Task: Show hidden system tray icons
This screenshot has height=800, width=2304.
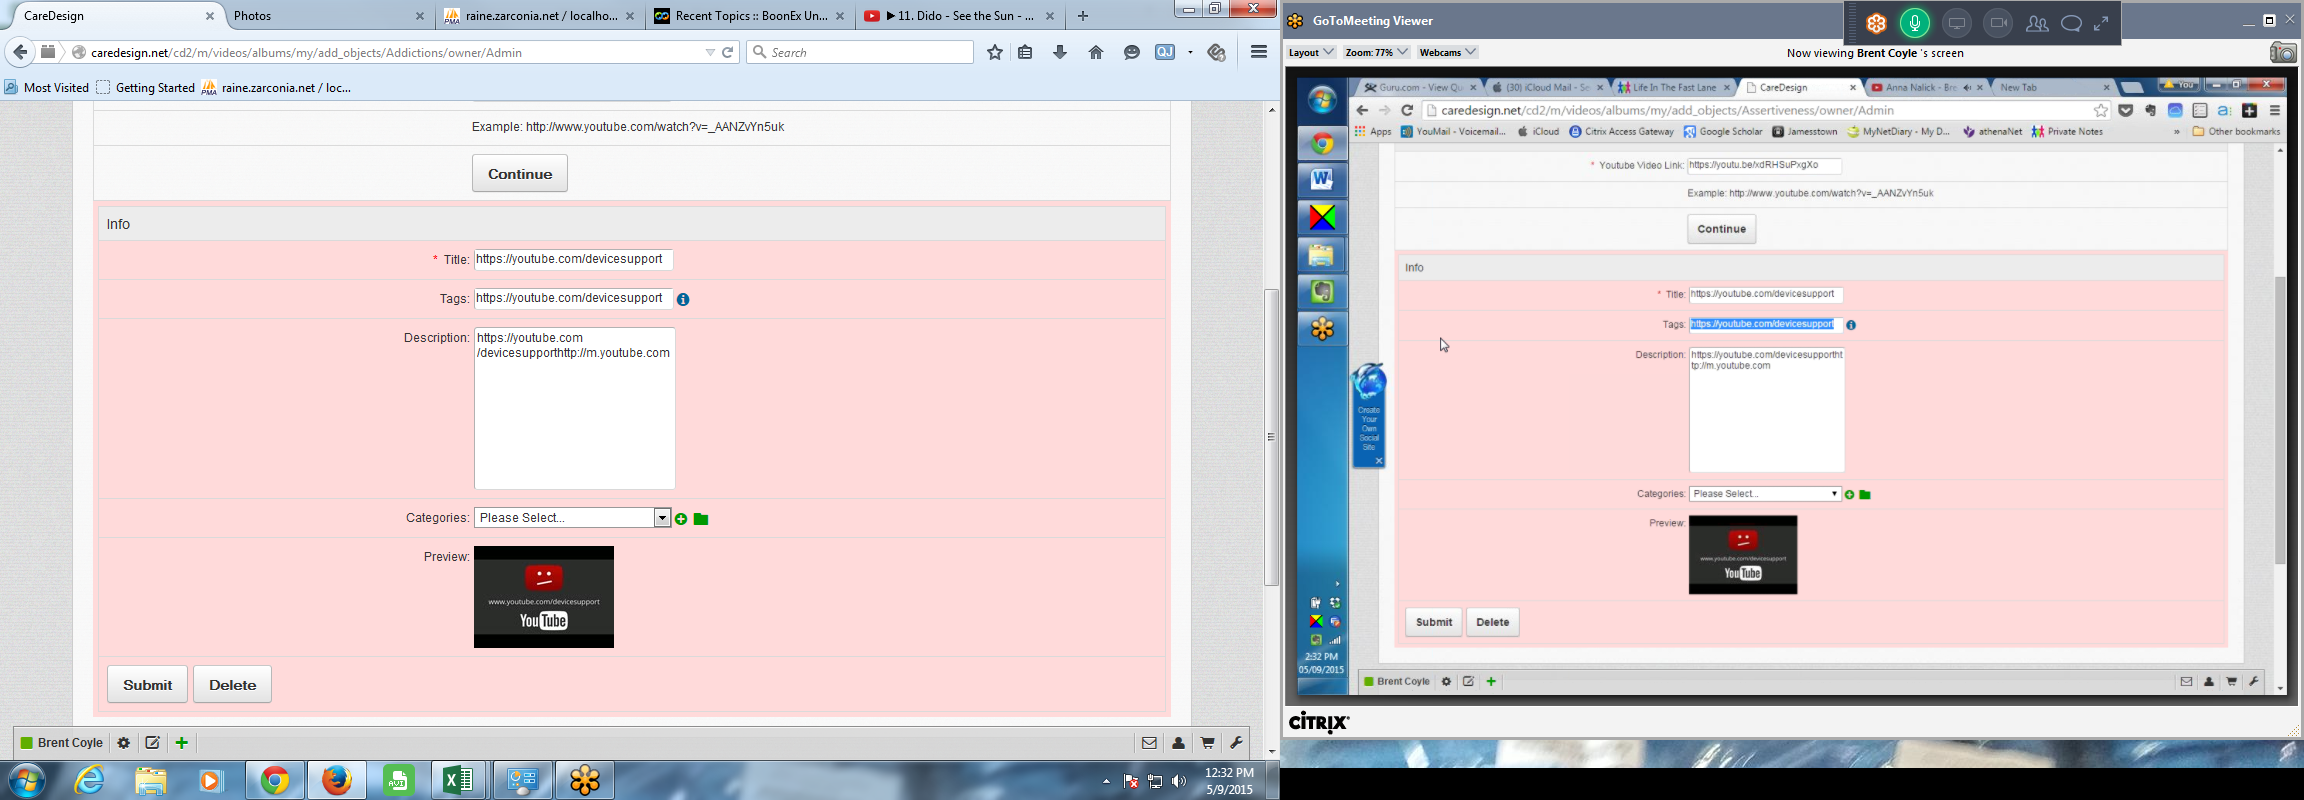Action: tap(1106, 782)
